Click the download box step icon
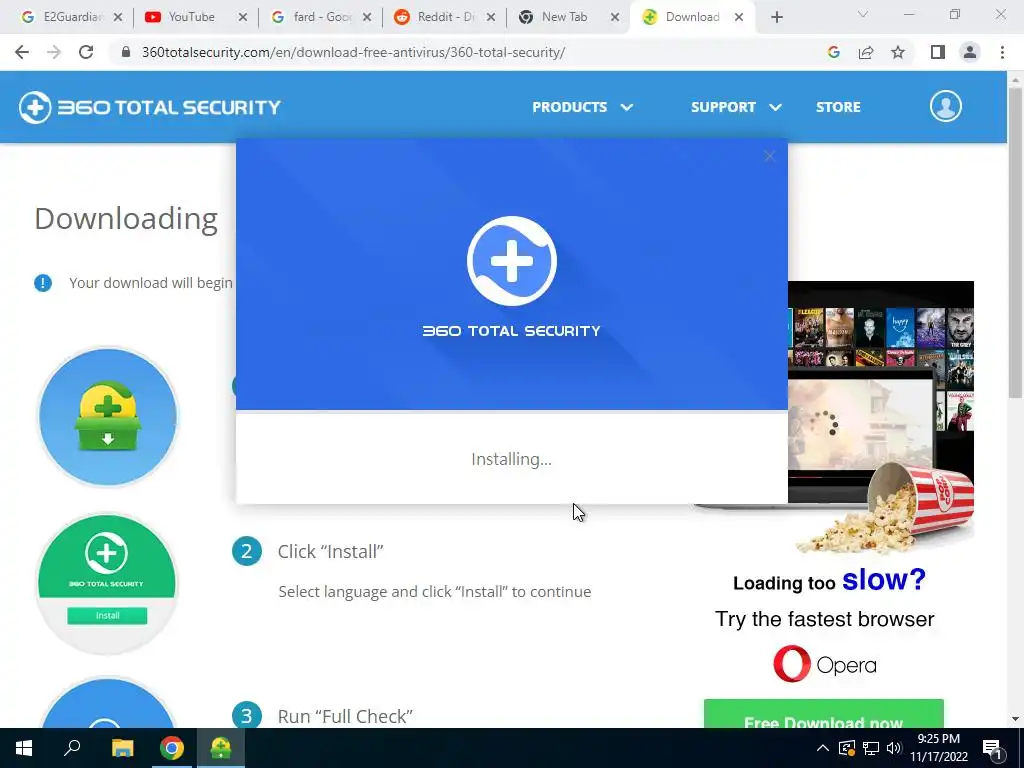The width and height of the screenshot is (1024, 768). [x=108, y=417]
